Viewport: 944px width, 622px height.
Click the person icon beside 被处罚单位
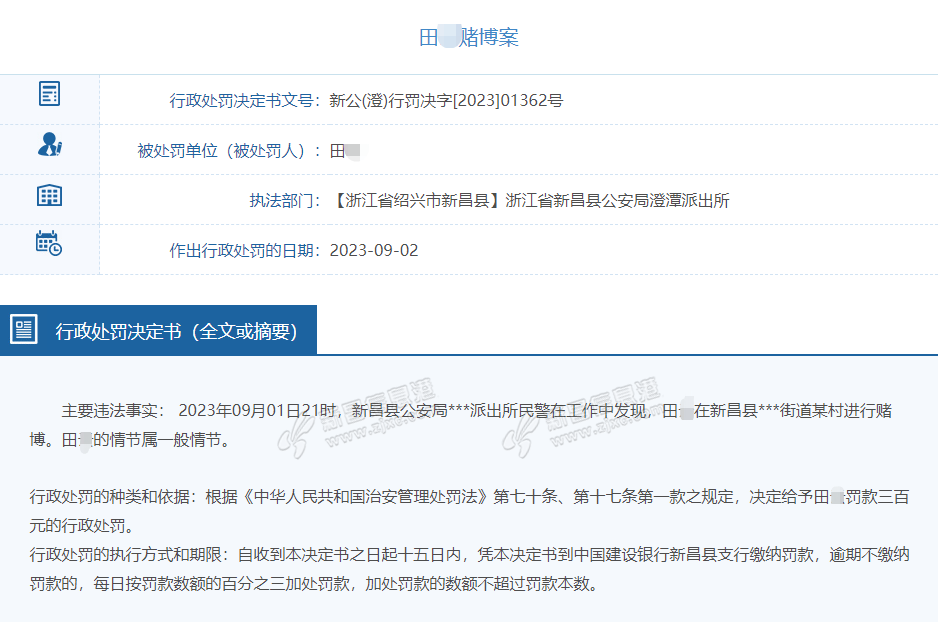point(49,145)
